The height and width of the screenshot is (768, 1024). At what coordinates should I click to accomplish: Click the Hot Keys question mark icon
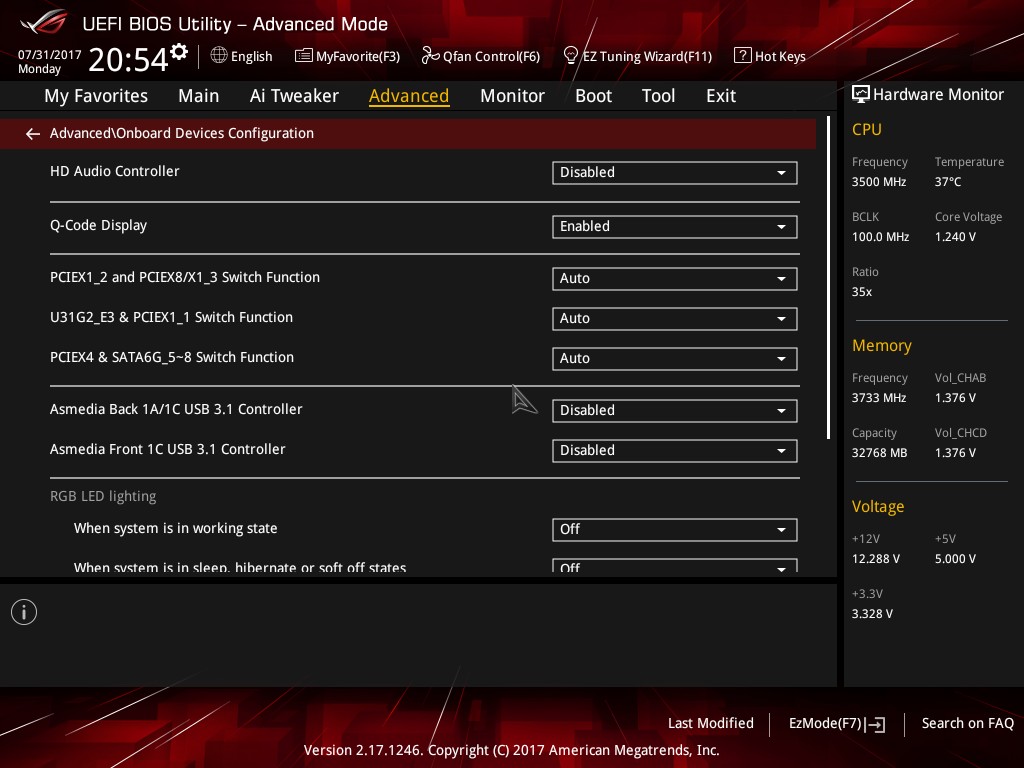[743, 56]
